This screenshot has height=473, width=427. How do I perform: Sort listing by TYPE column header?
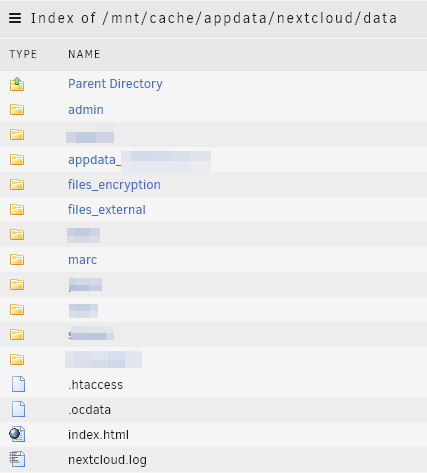click(x=23, y=54)
